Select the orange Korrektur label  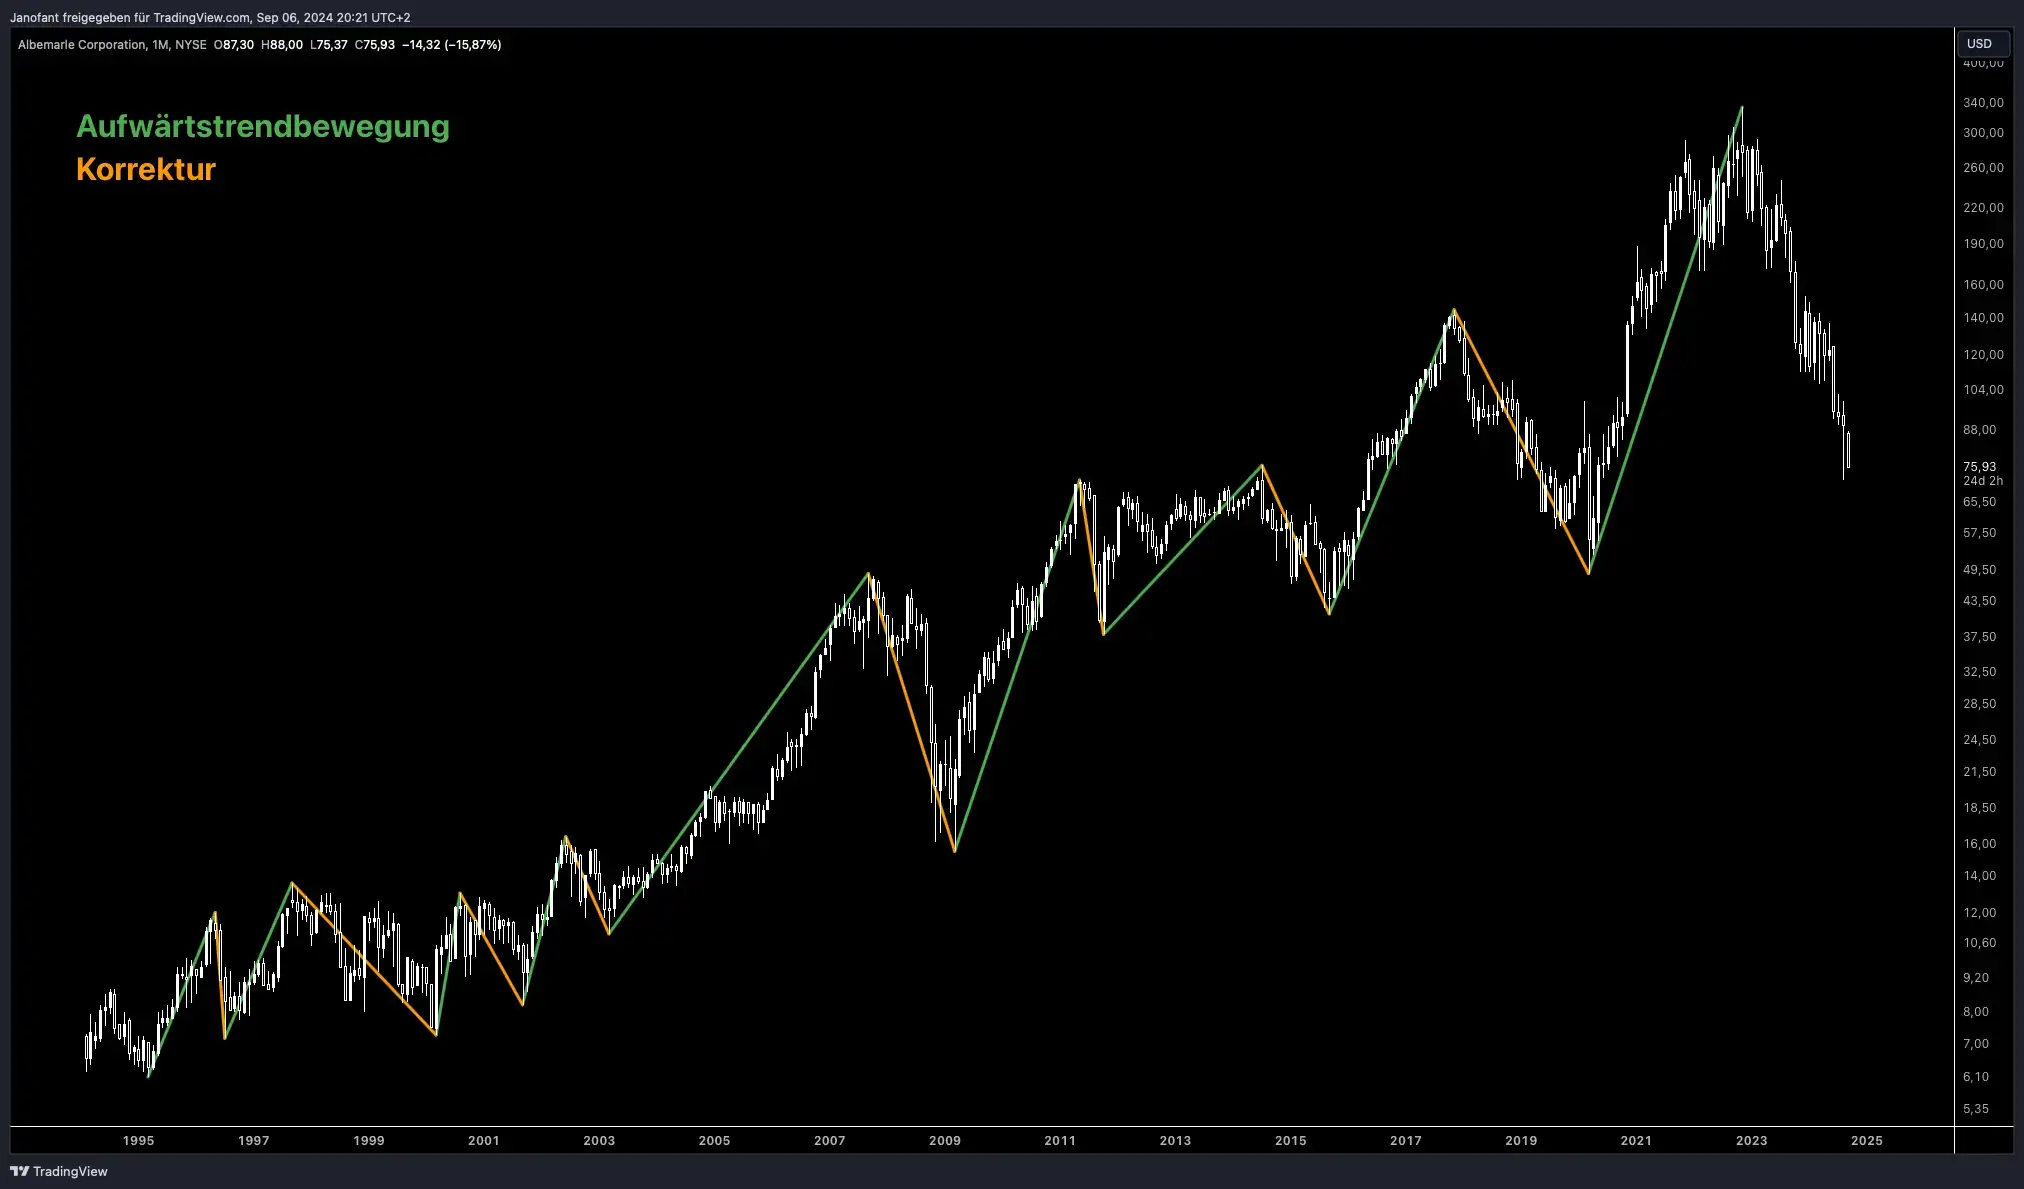(146, 169)
